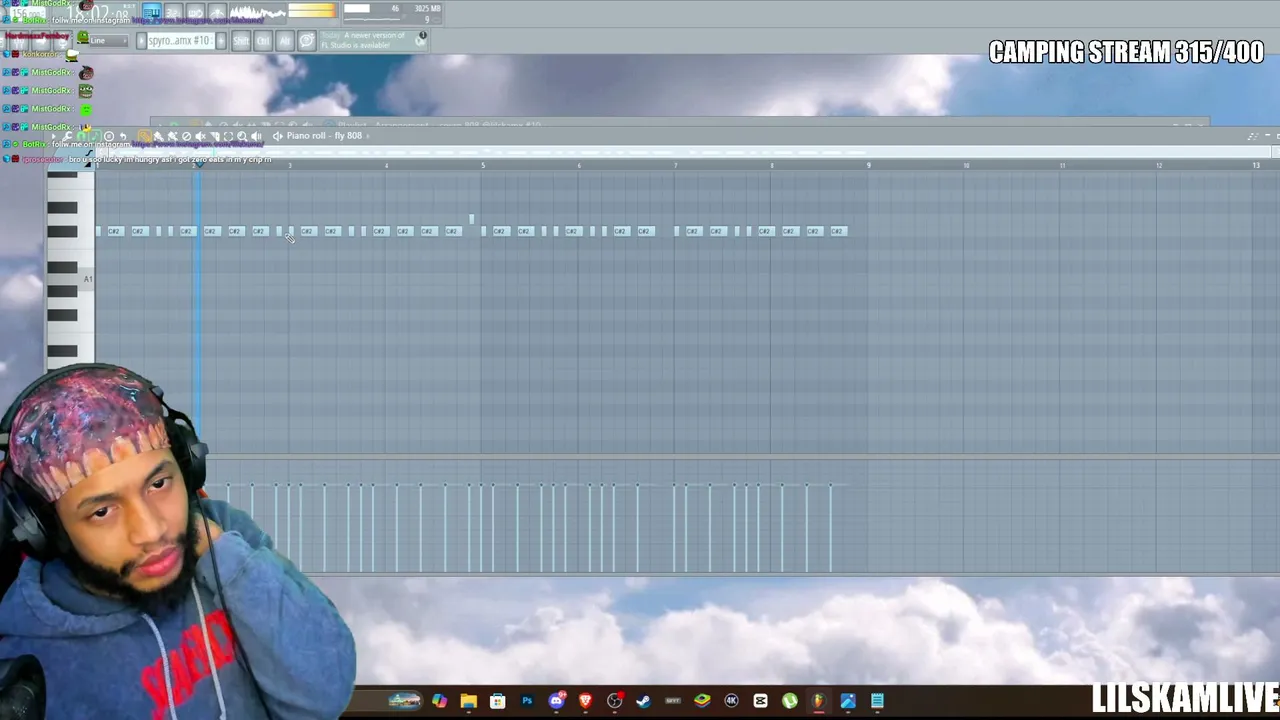Open Discord from the taskbar
The image size is (1280, 720).
coord(556,701)
